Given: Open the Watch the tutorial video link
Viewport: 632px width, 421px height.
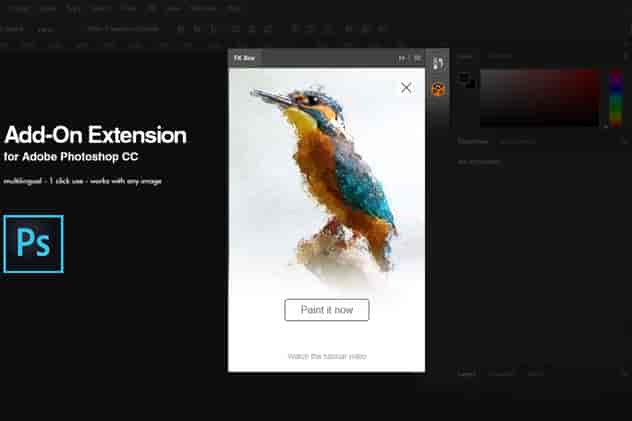Looking at the screenshot, I should (x=327, y=356).
